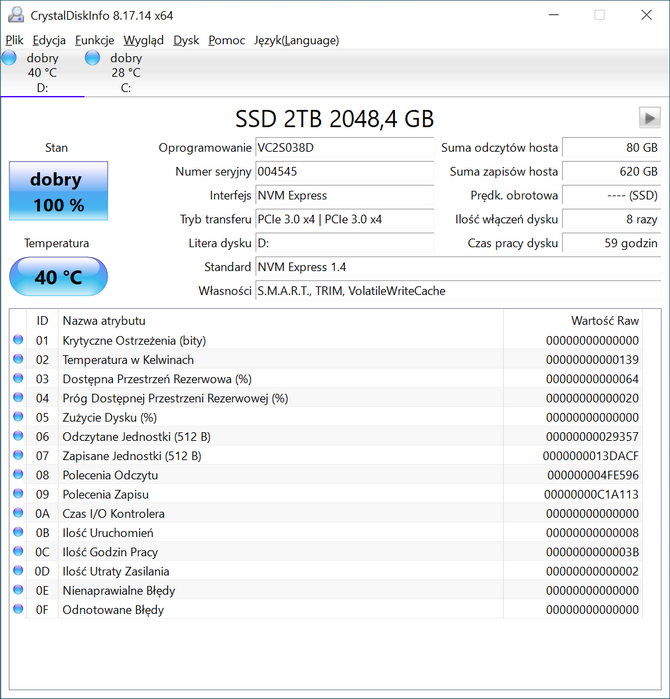Select the 'Zużycie Dysku (%)' row text

pos(110,417)
